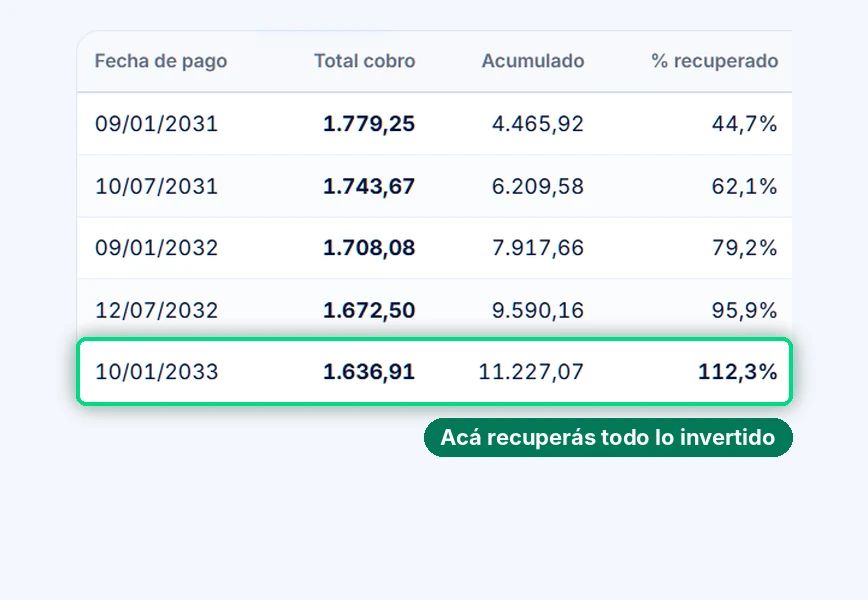This screenshot has width=868, height=600.
Task: Select the date 09/01/2032
Action: pos(157,247)
